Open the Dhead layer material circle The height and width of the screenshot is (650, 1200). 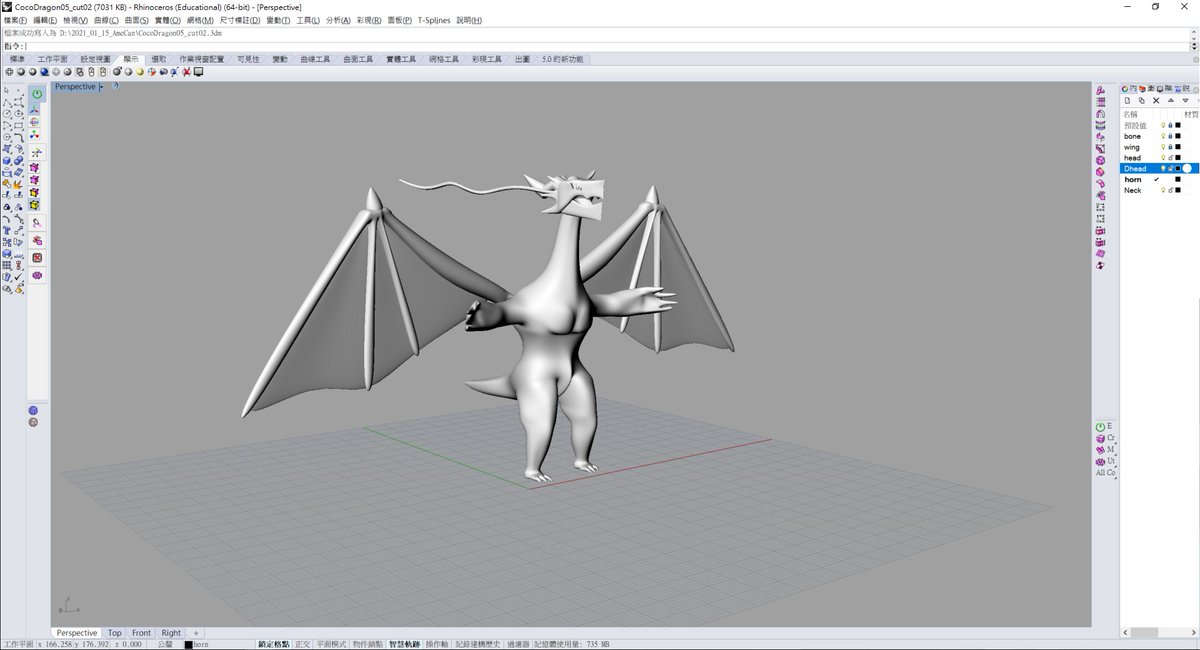coord(1187,168)
